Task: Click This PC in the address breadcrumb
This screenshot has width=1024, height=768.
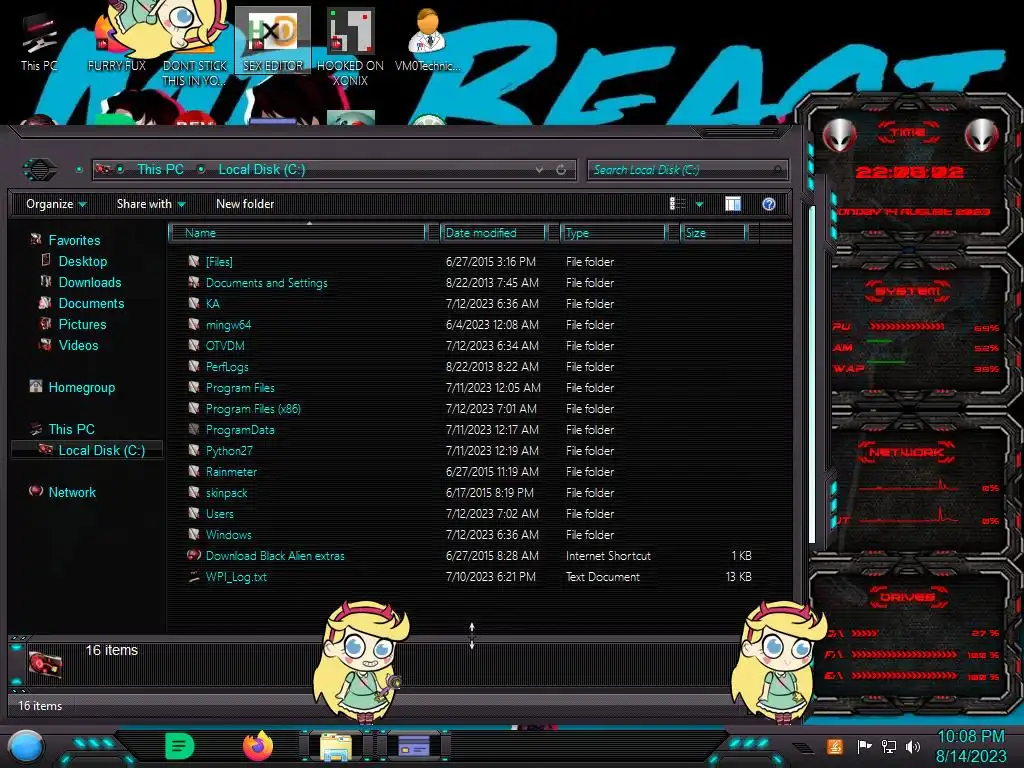Action: 160,169
